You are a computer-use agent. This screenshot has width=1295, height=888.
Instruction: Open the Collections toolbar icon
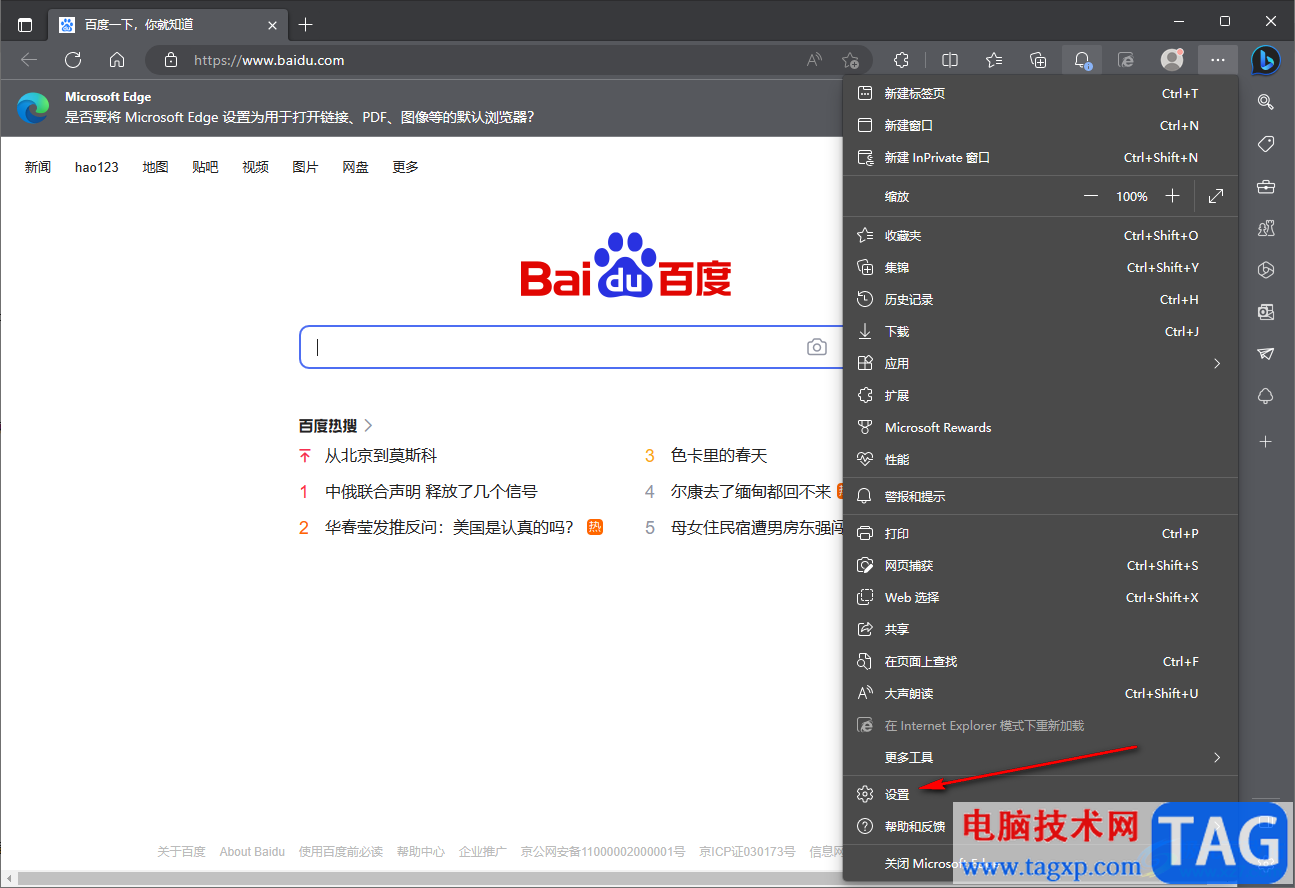pos(1038,60)
